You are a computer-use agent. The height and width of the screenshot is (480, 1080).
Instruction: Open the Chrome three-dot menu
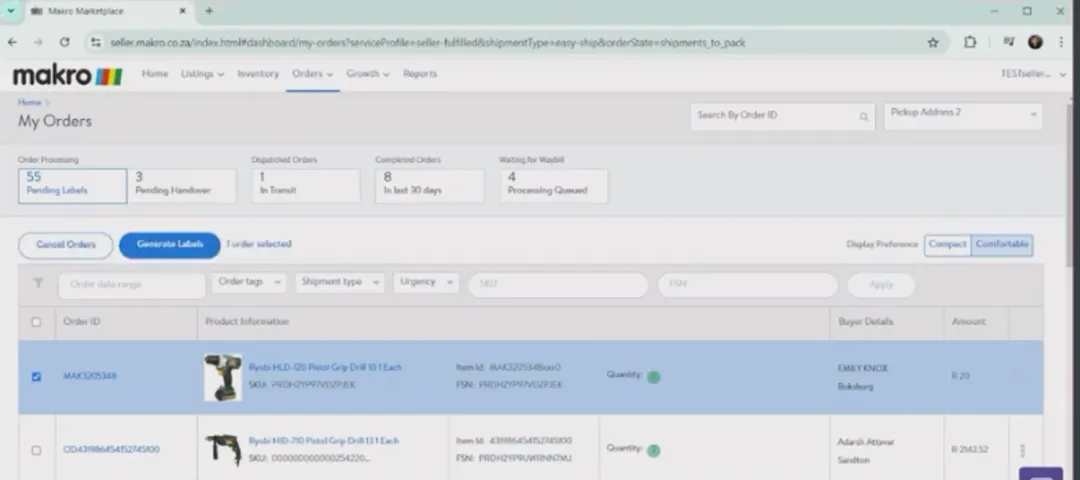pos(1061,43)
